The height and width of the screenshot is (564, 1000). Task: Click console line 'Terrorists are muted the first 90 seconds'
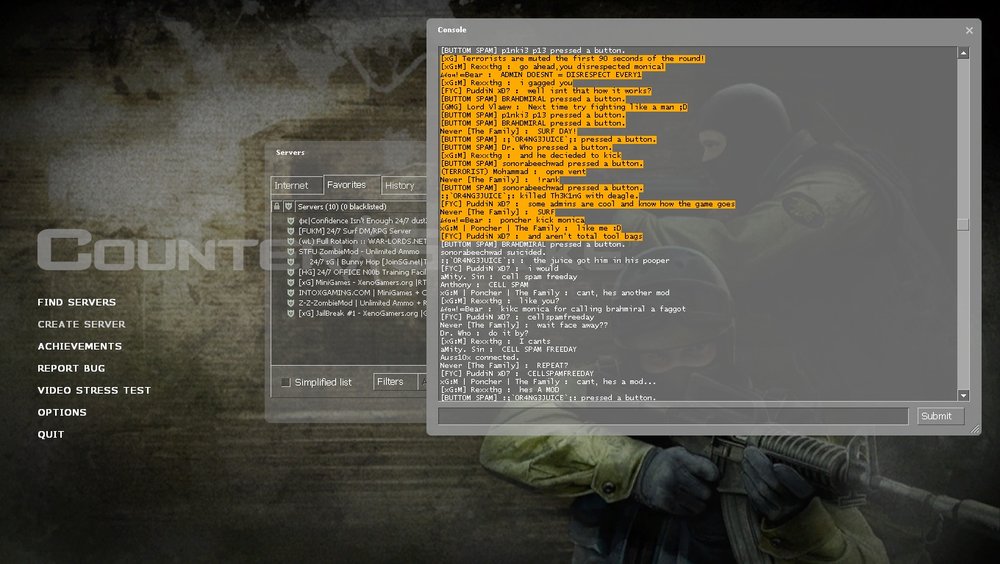573,59
